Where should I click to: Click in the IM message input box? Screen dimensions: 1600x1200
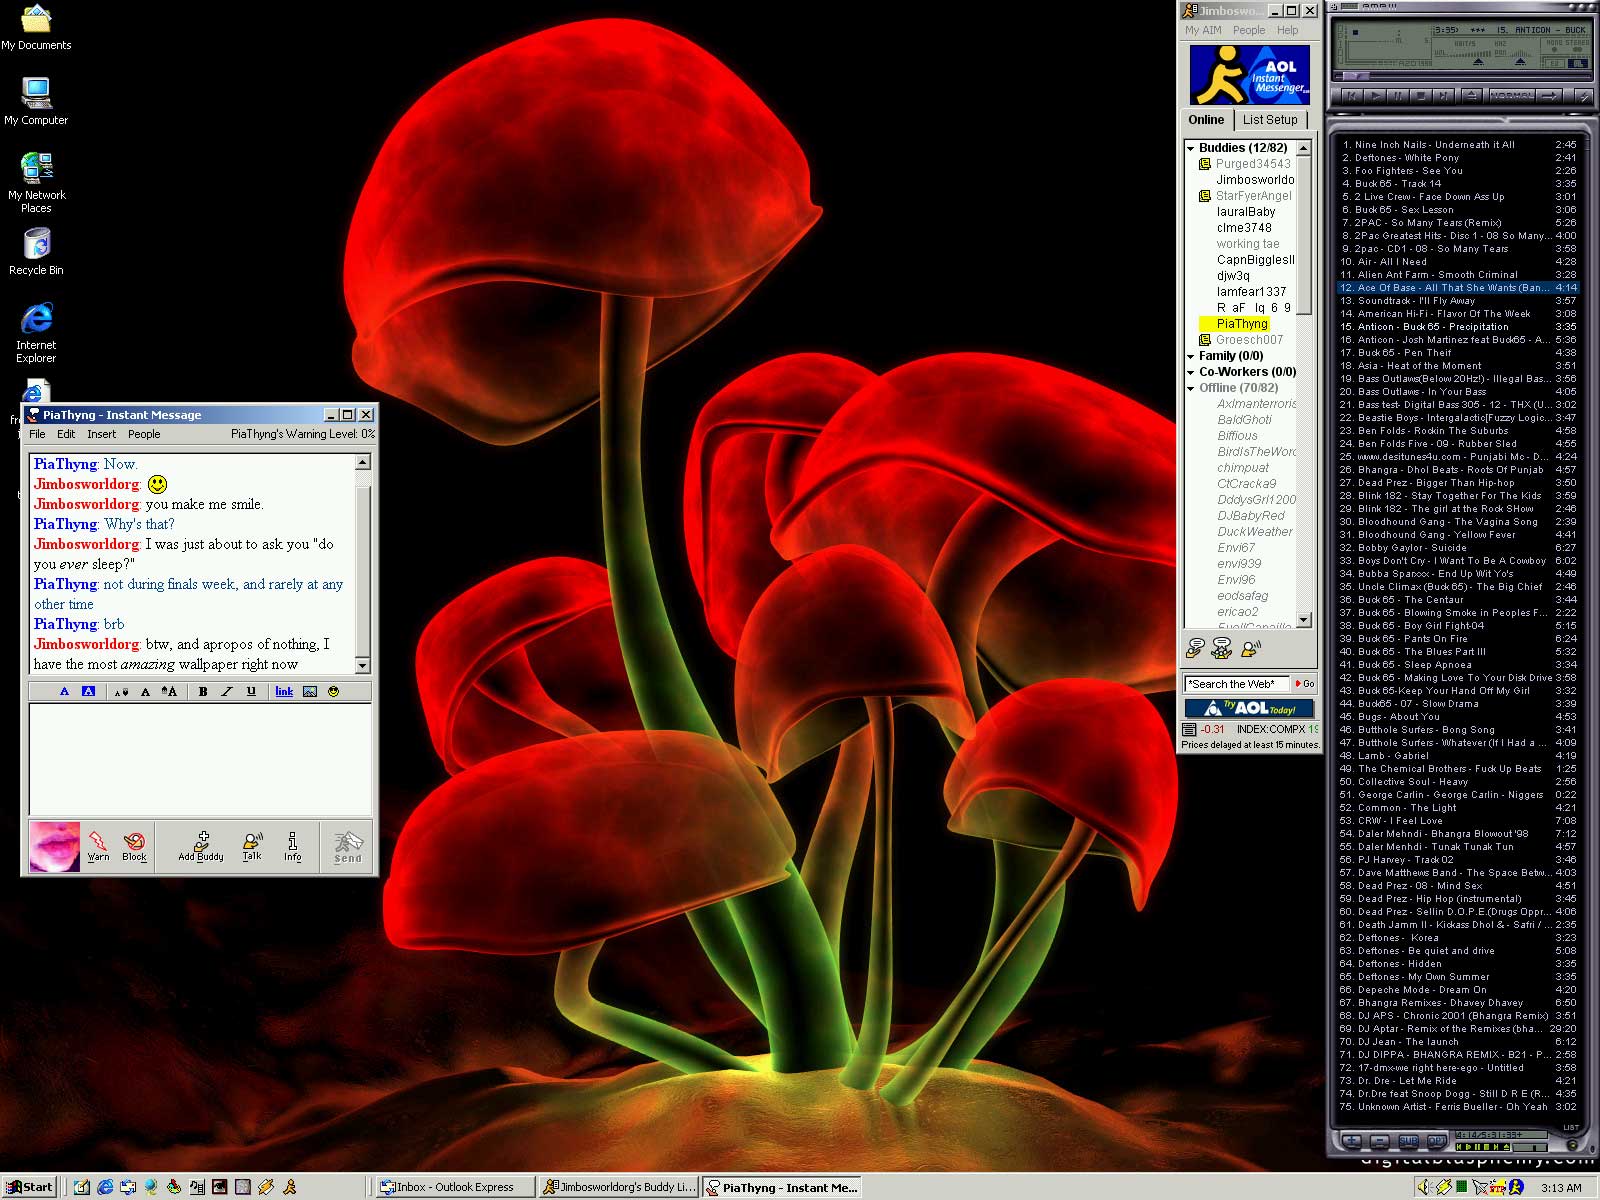pyautogui.click(x=200, y=759)
